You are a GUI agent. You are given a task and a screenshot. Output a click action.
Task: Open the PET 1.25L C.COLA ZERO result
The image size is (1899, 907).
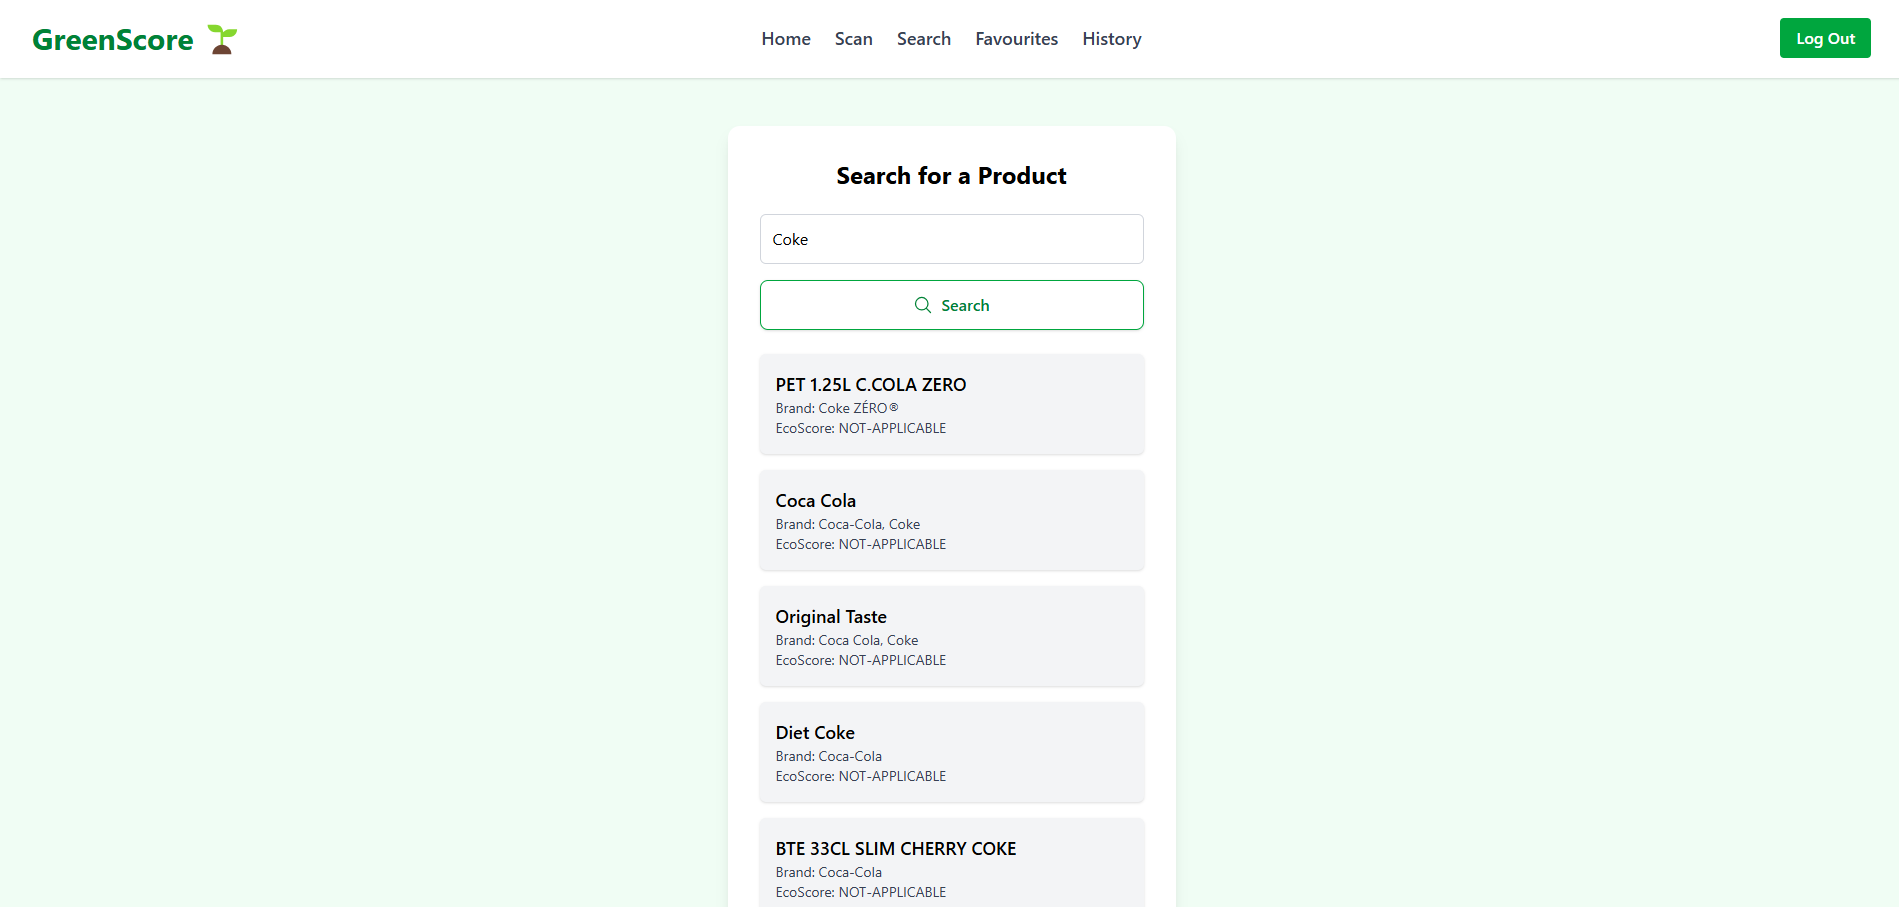(x=951, y=404)
